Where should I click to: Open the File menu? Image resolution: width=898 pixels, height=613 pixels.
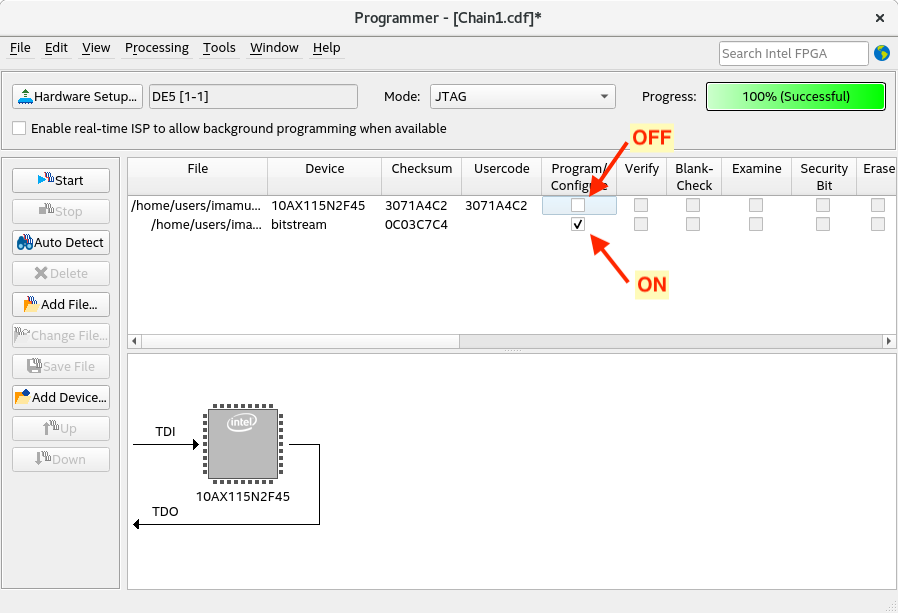(20, 48)
